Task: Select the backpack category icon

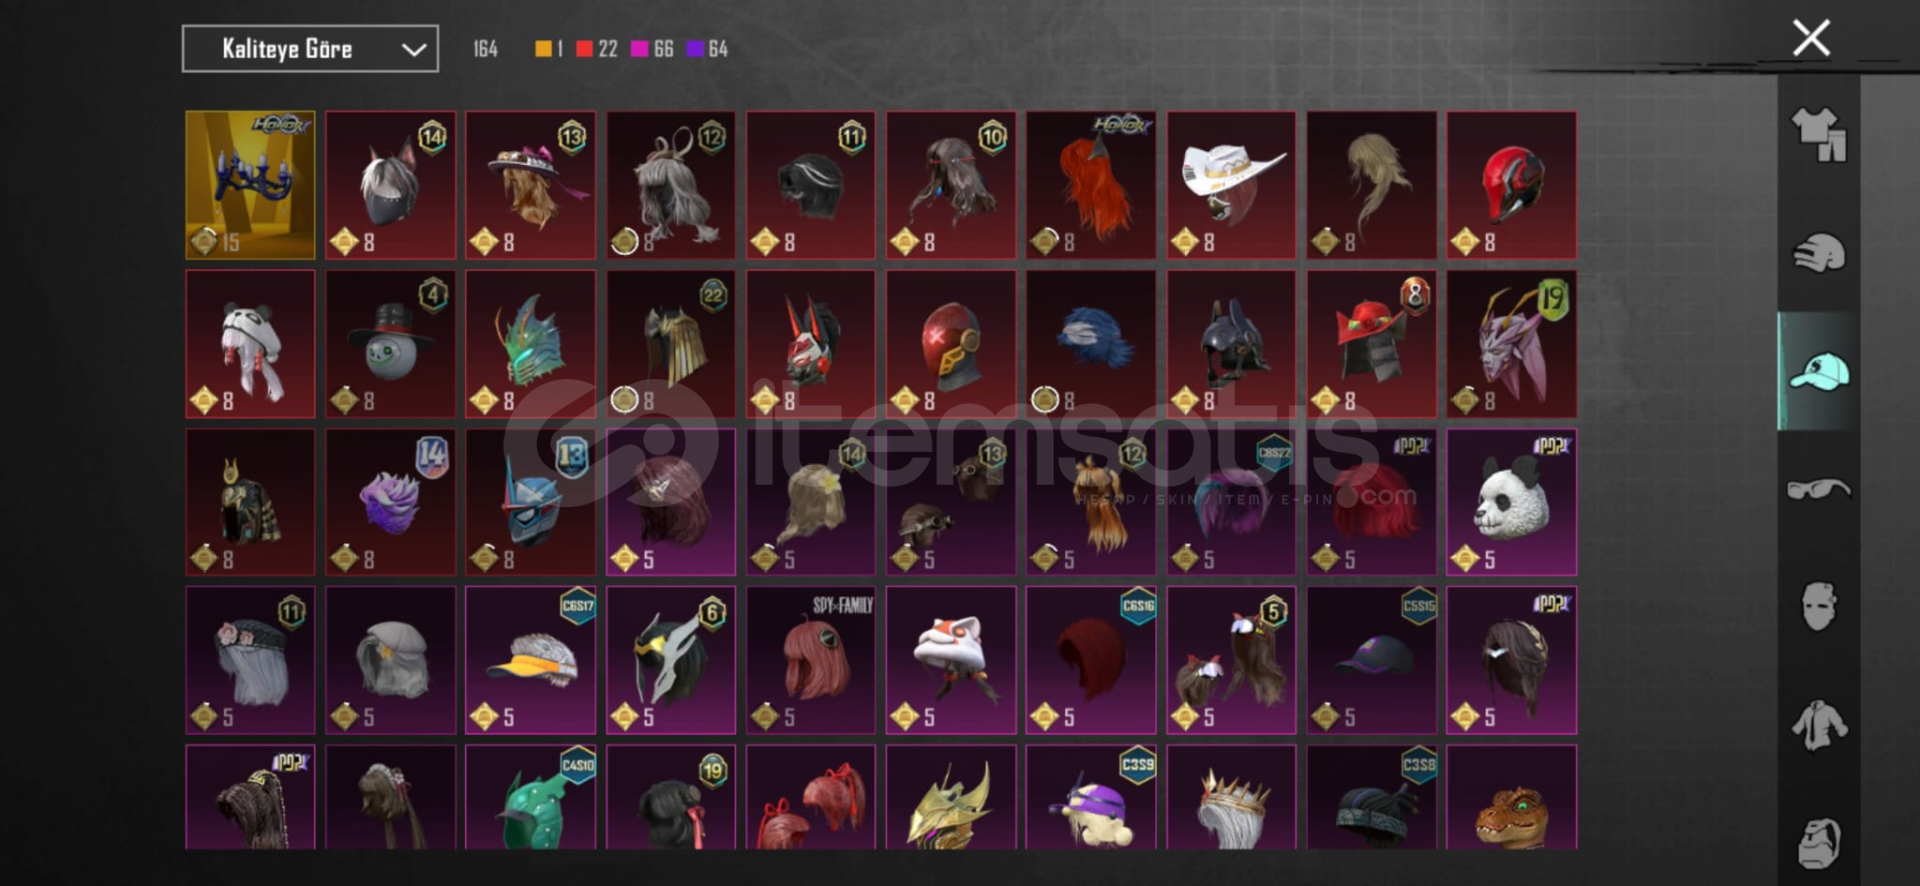Action: pyautogui.click(x=1819, y=843)
